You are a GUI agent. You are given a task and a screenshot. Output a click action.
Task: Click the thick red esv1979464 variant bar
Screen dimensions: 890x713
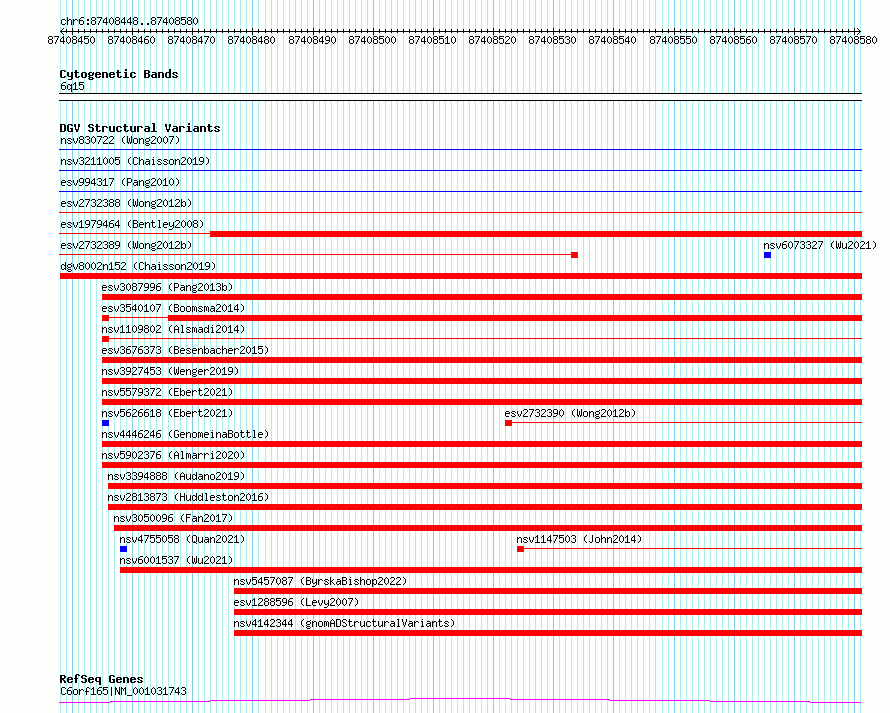(x=536, y=234)
